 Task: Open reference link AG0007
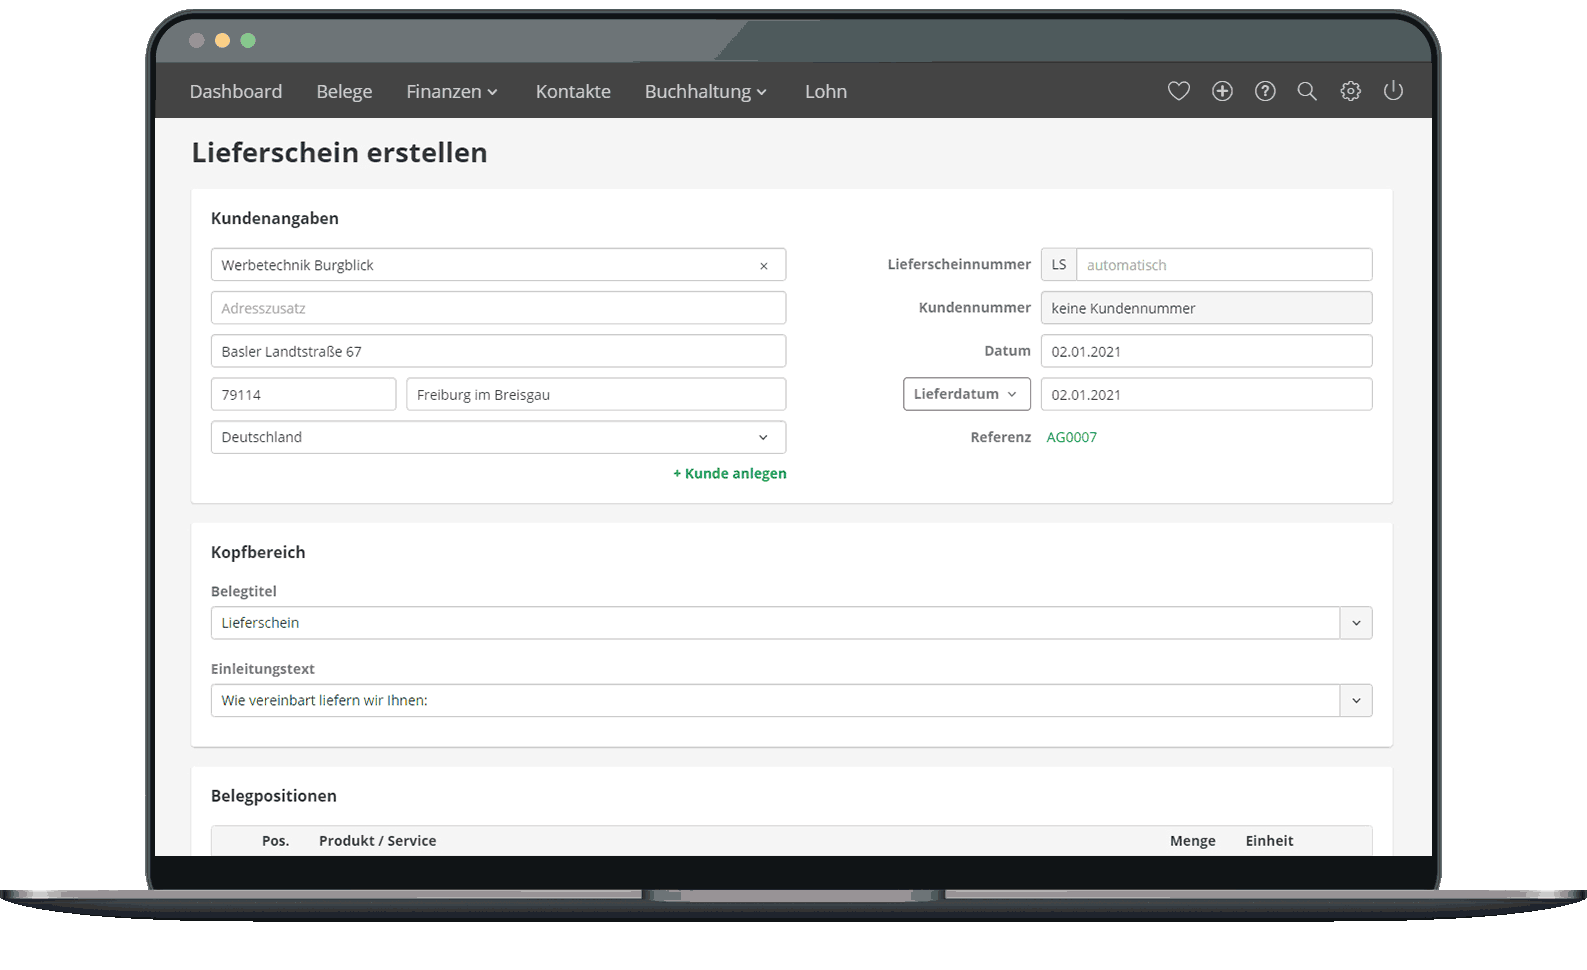pos(1071,437)
